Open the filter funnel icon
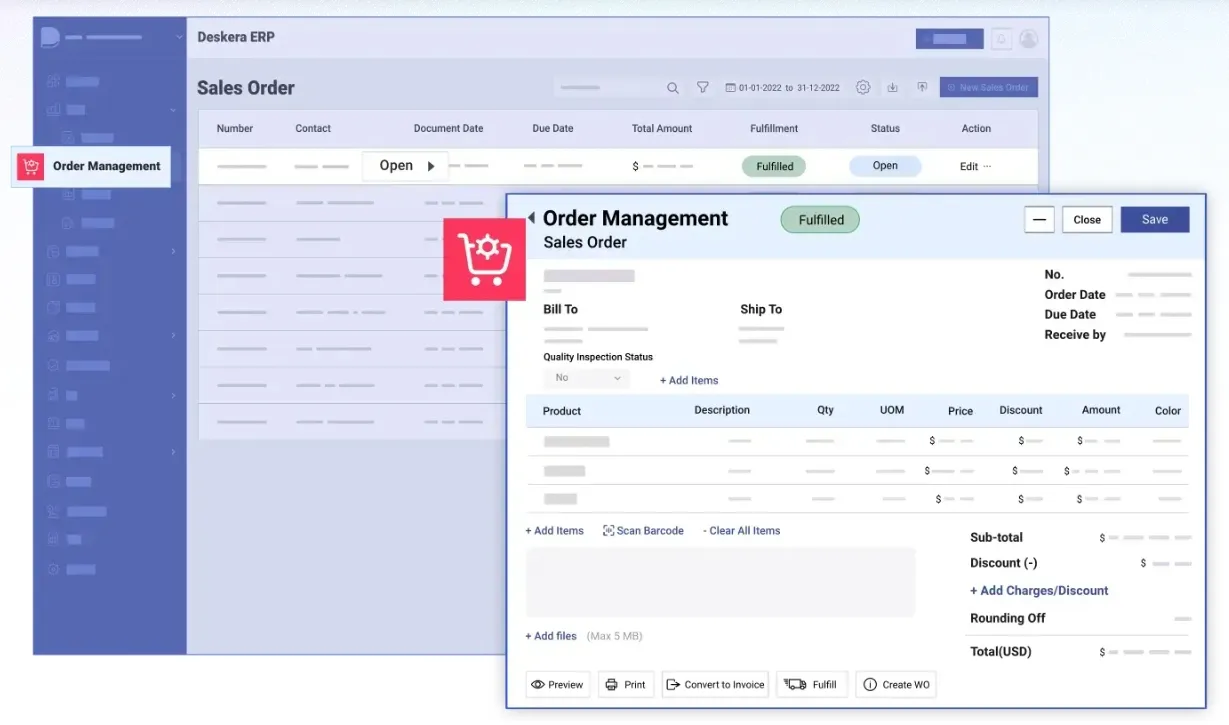Viewport: 1229px width, 725px height. point(703,88)
